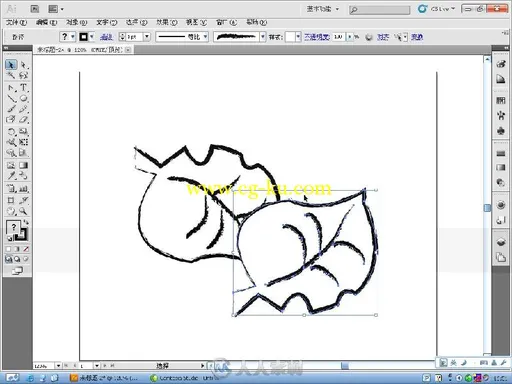Click the 不透明度 opacity link
The width and height of the screenshot is (512, 384).
317,37
